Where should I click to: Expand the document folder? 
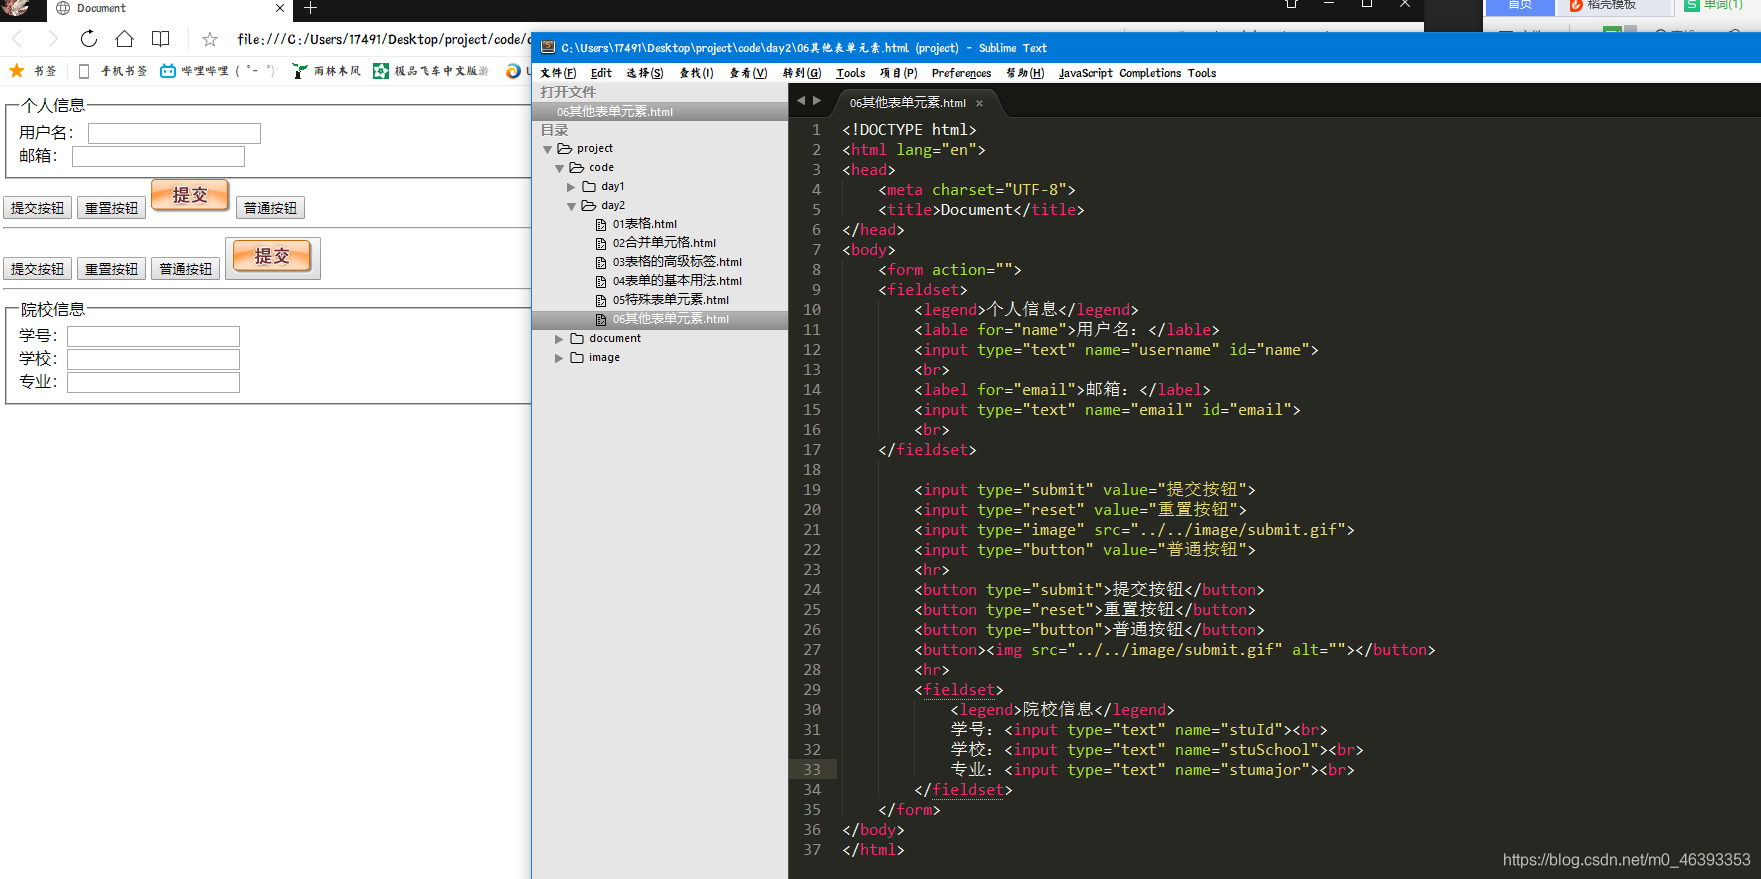(559, 339)
